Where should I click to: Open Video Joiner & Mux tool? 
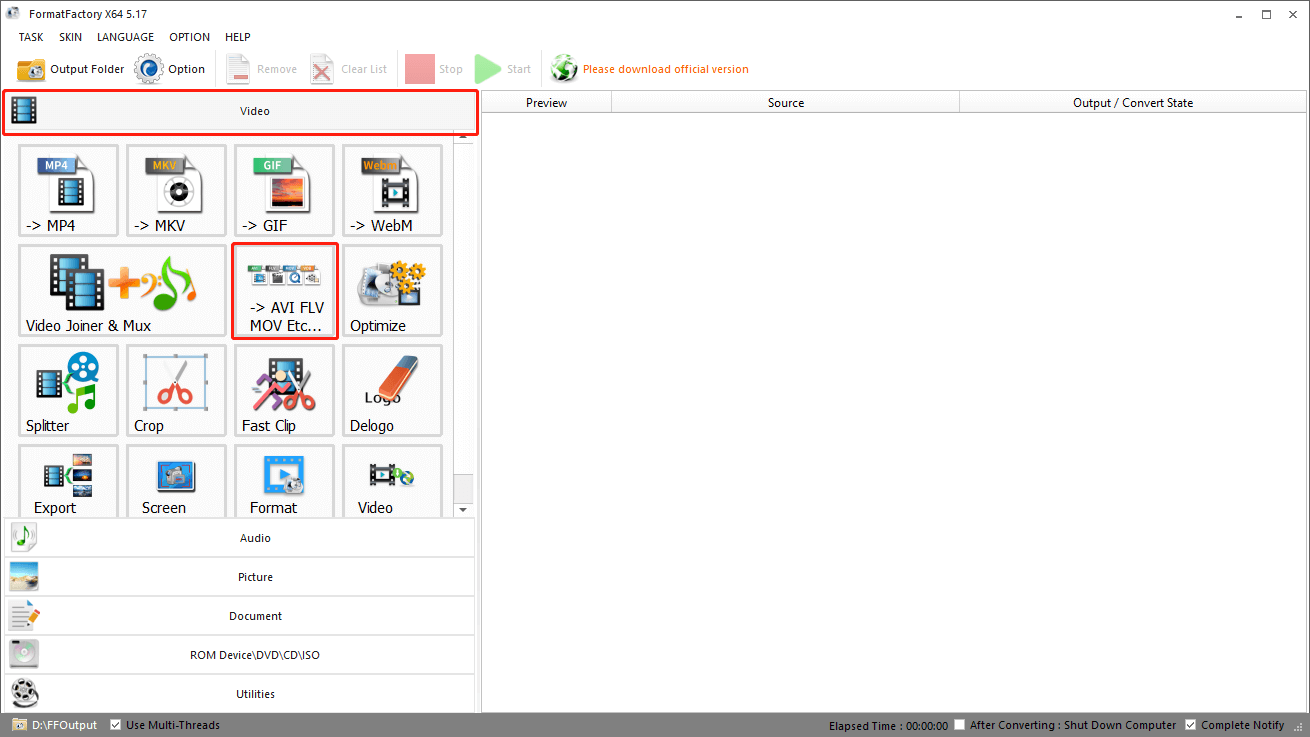click(x=122, y=290)
